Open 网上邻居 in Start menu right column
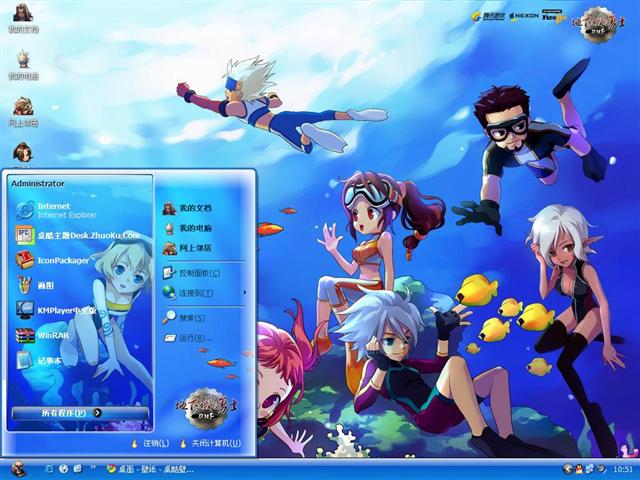Viewport: 640px width, 480px height. click(187, 248)
